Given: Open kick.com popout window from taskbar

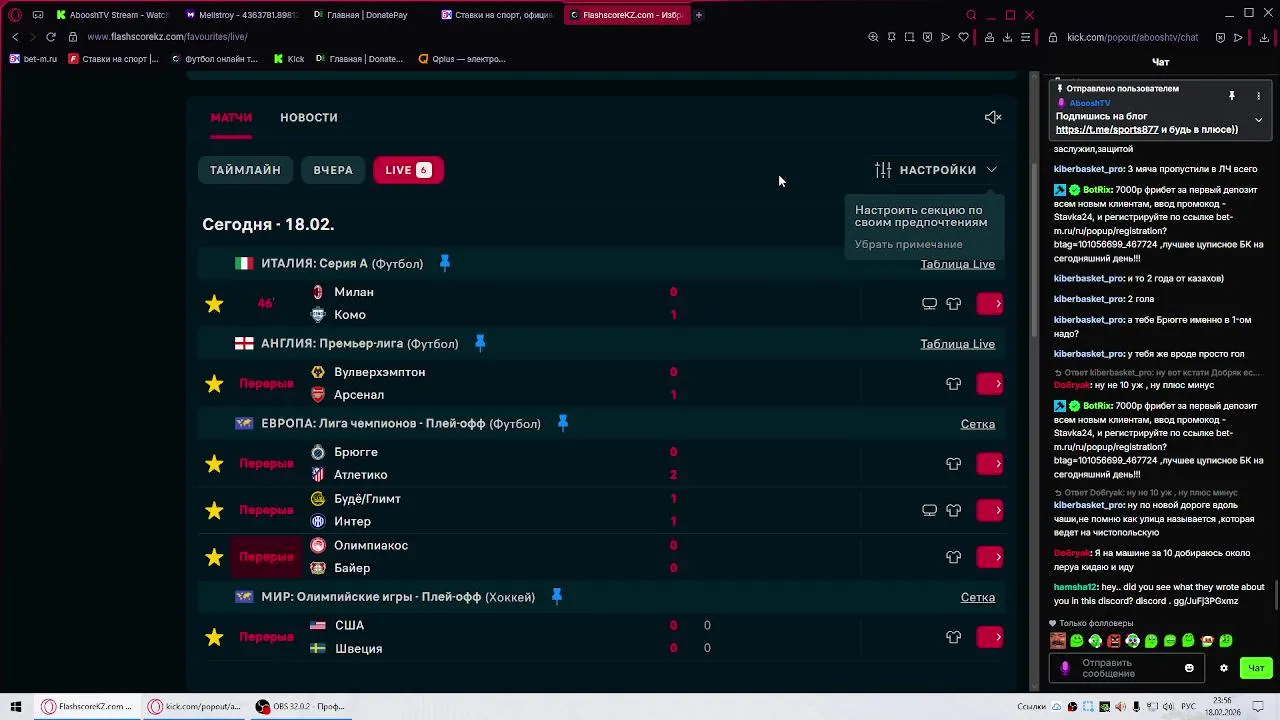Looking at the screenshot, I should coord(194,706).
